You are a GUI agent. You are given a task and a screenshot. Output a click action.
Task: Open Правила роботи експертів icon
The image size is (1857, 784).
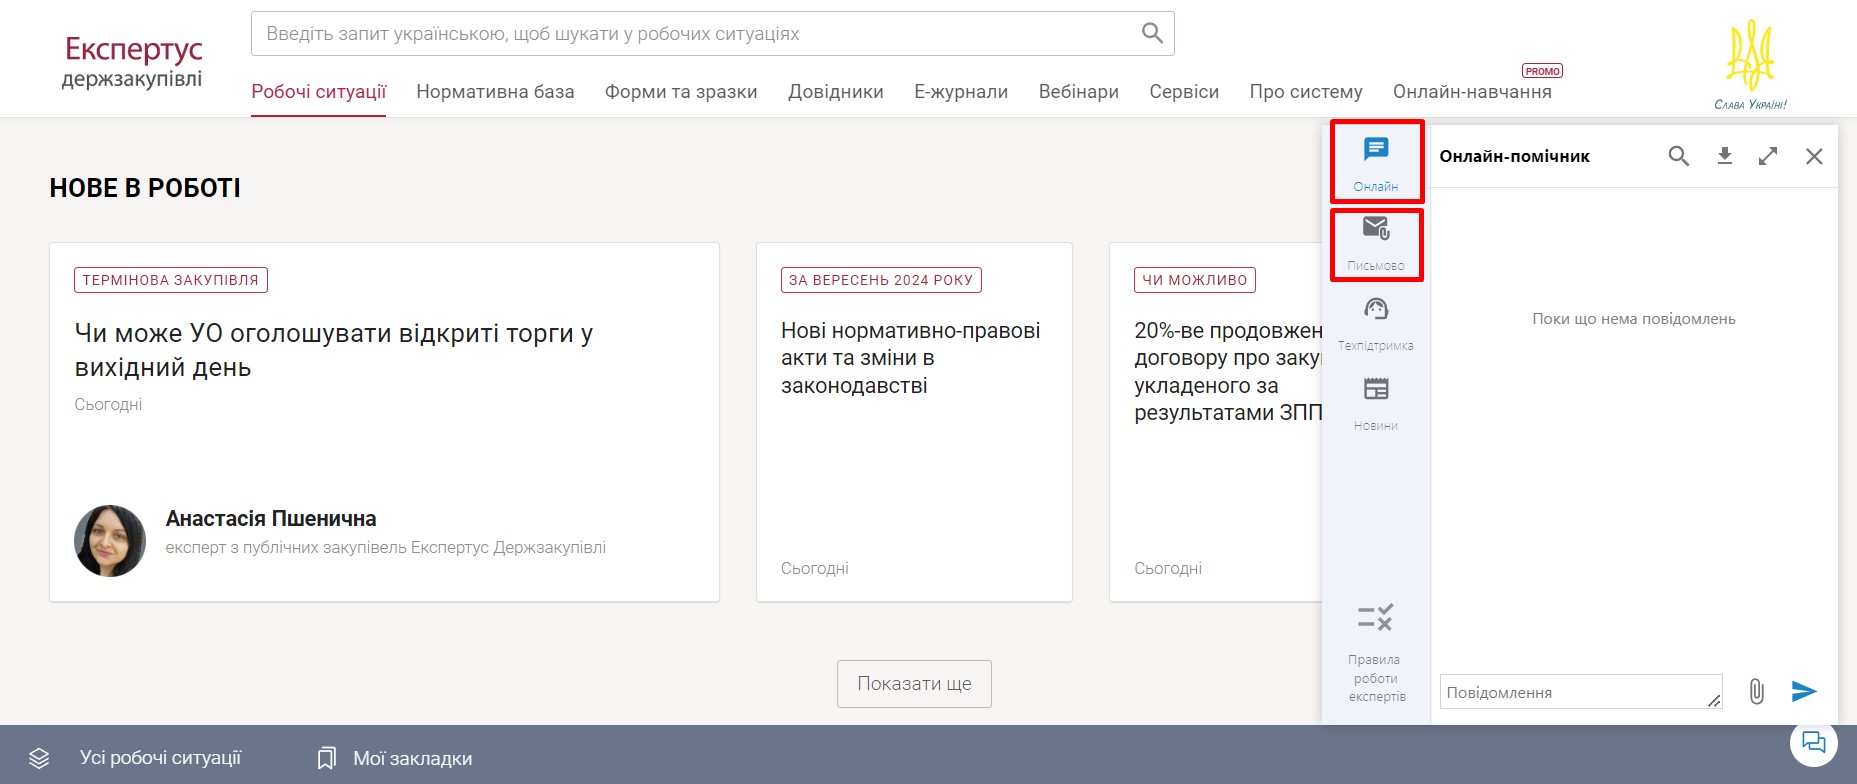pyautogui.click(x=1376, y=617)
